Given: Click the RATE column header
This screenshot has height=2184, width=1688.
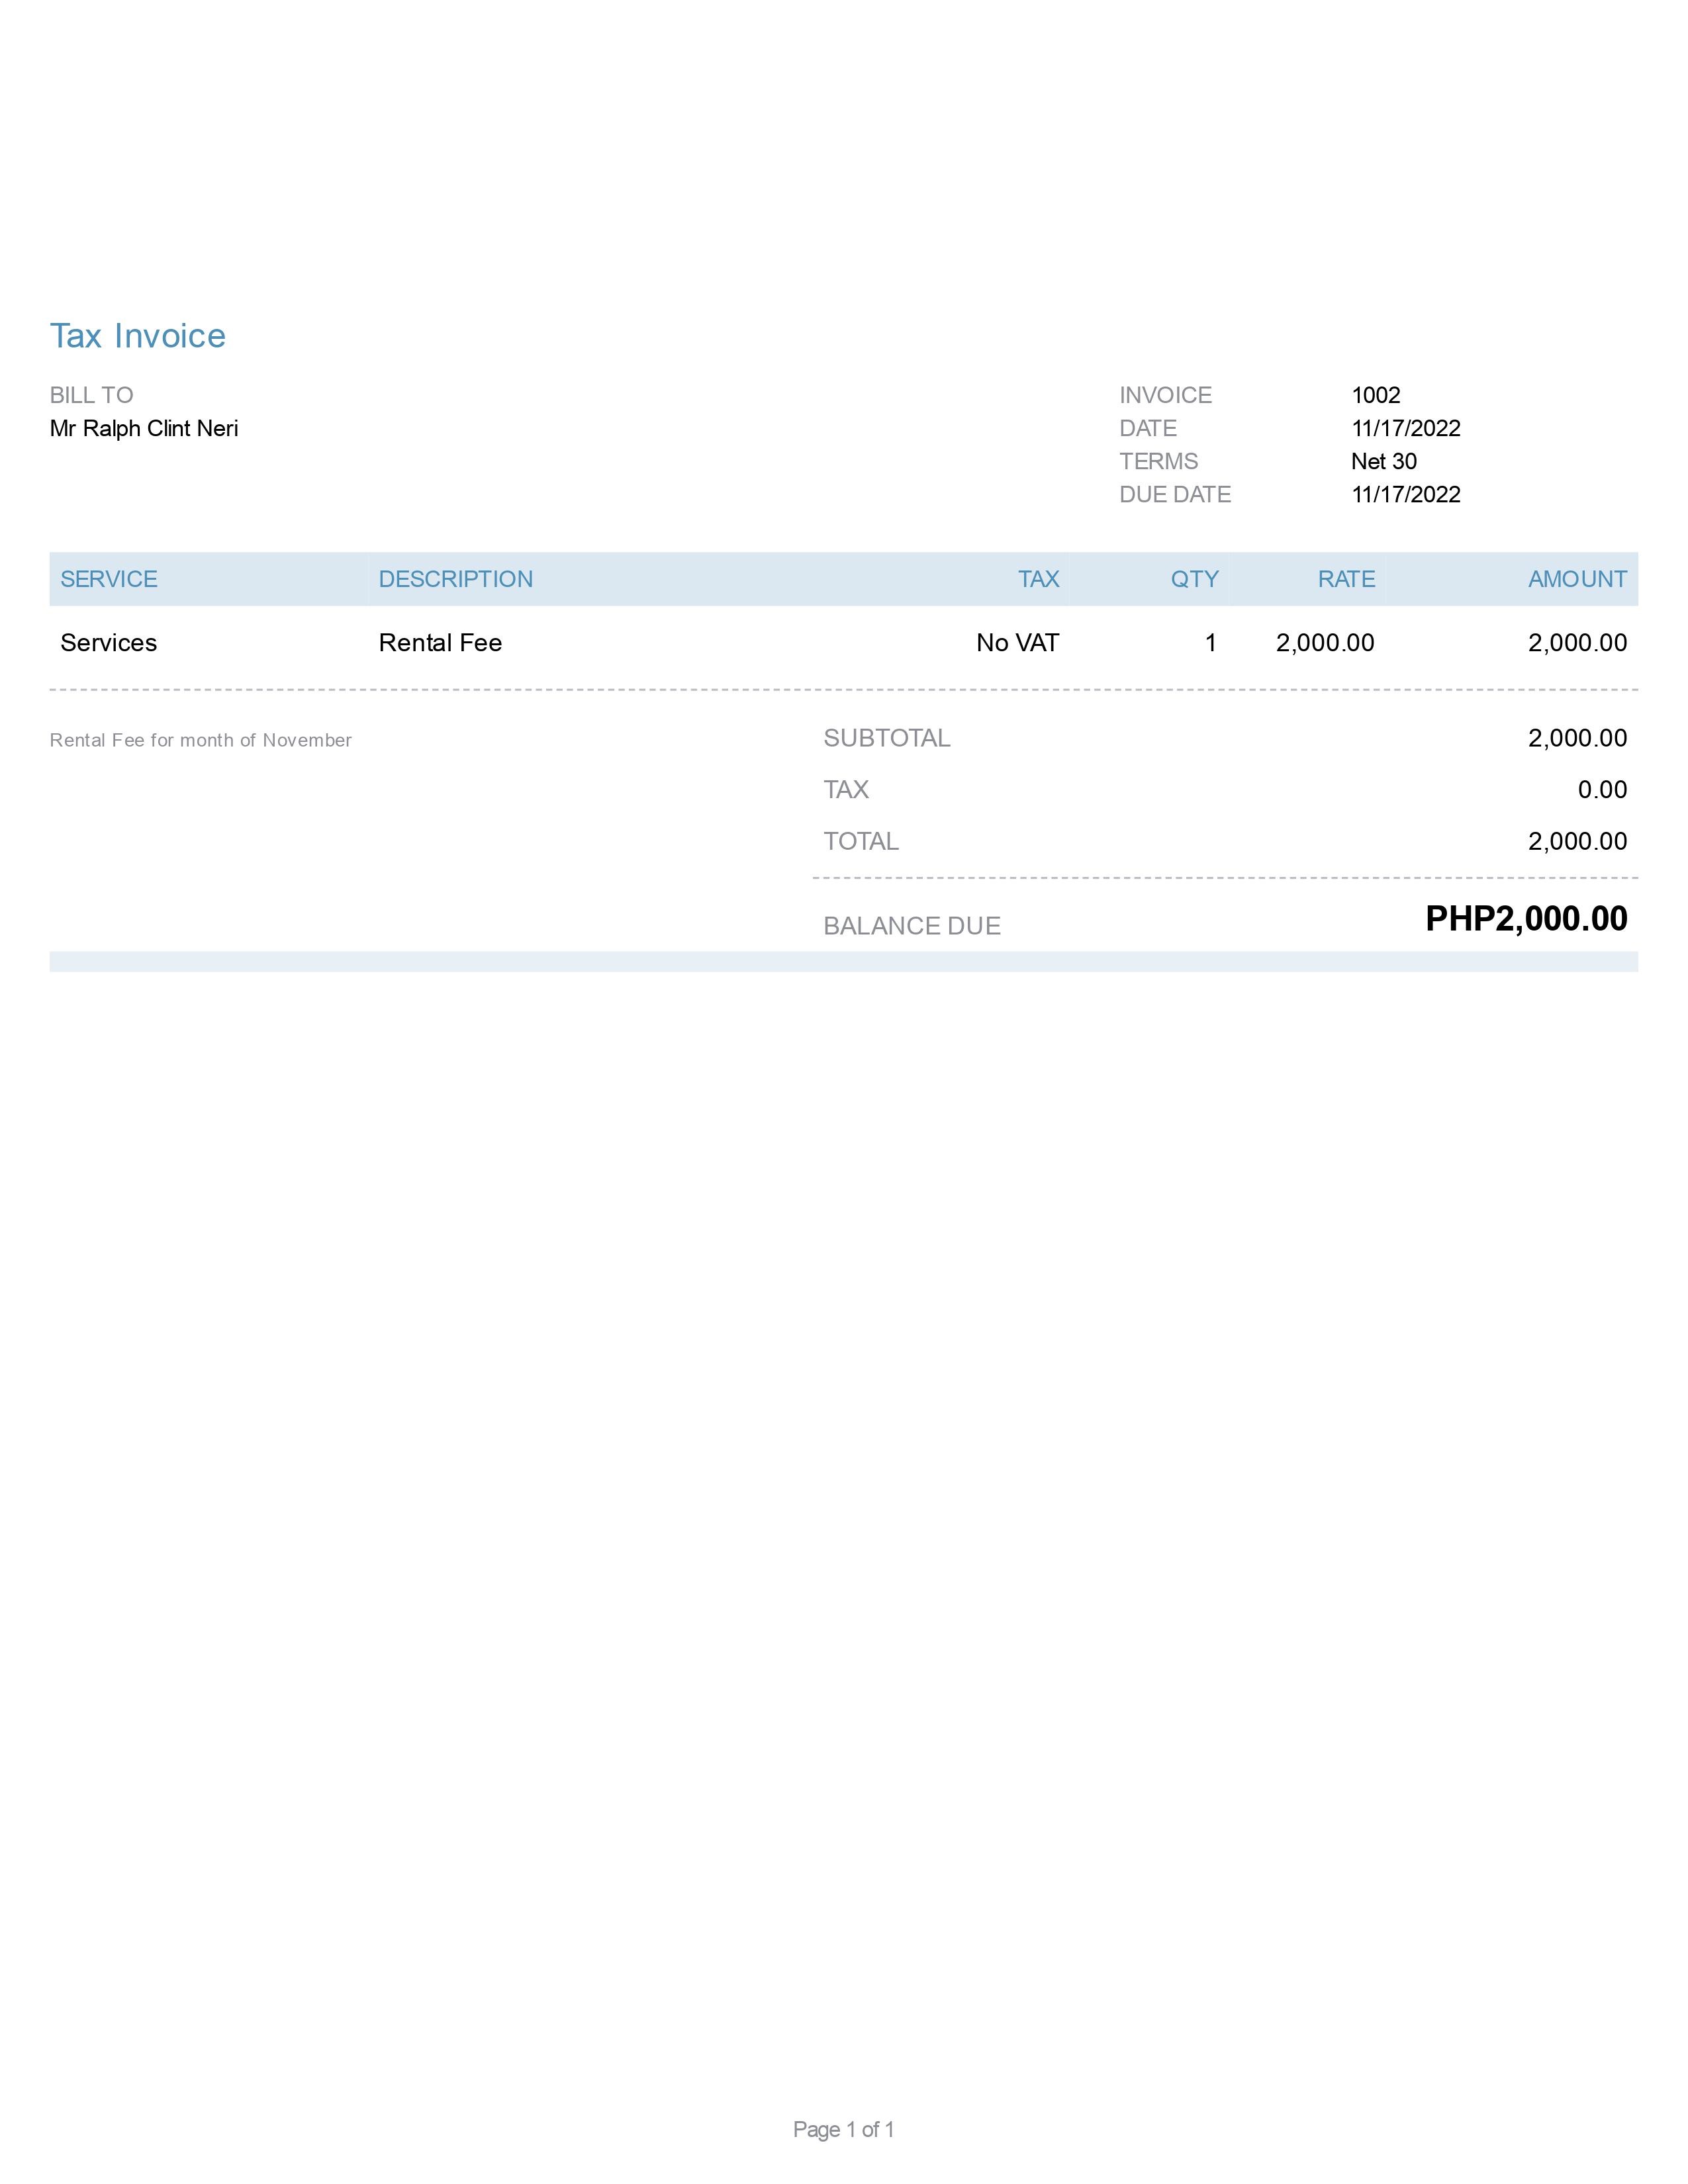Looking at the screenshot, I should click(1346, 579).
